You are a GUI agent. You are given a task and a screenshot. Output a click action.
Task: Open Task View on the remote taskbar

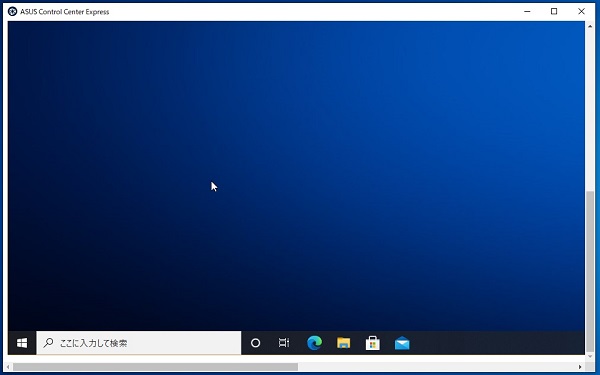[284, 343]
